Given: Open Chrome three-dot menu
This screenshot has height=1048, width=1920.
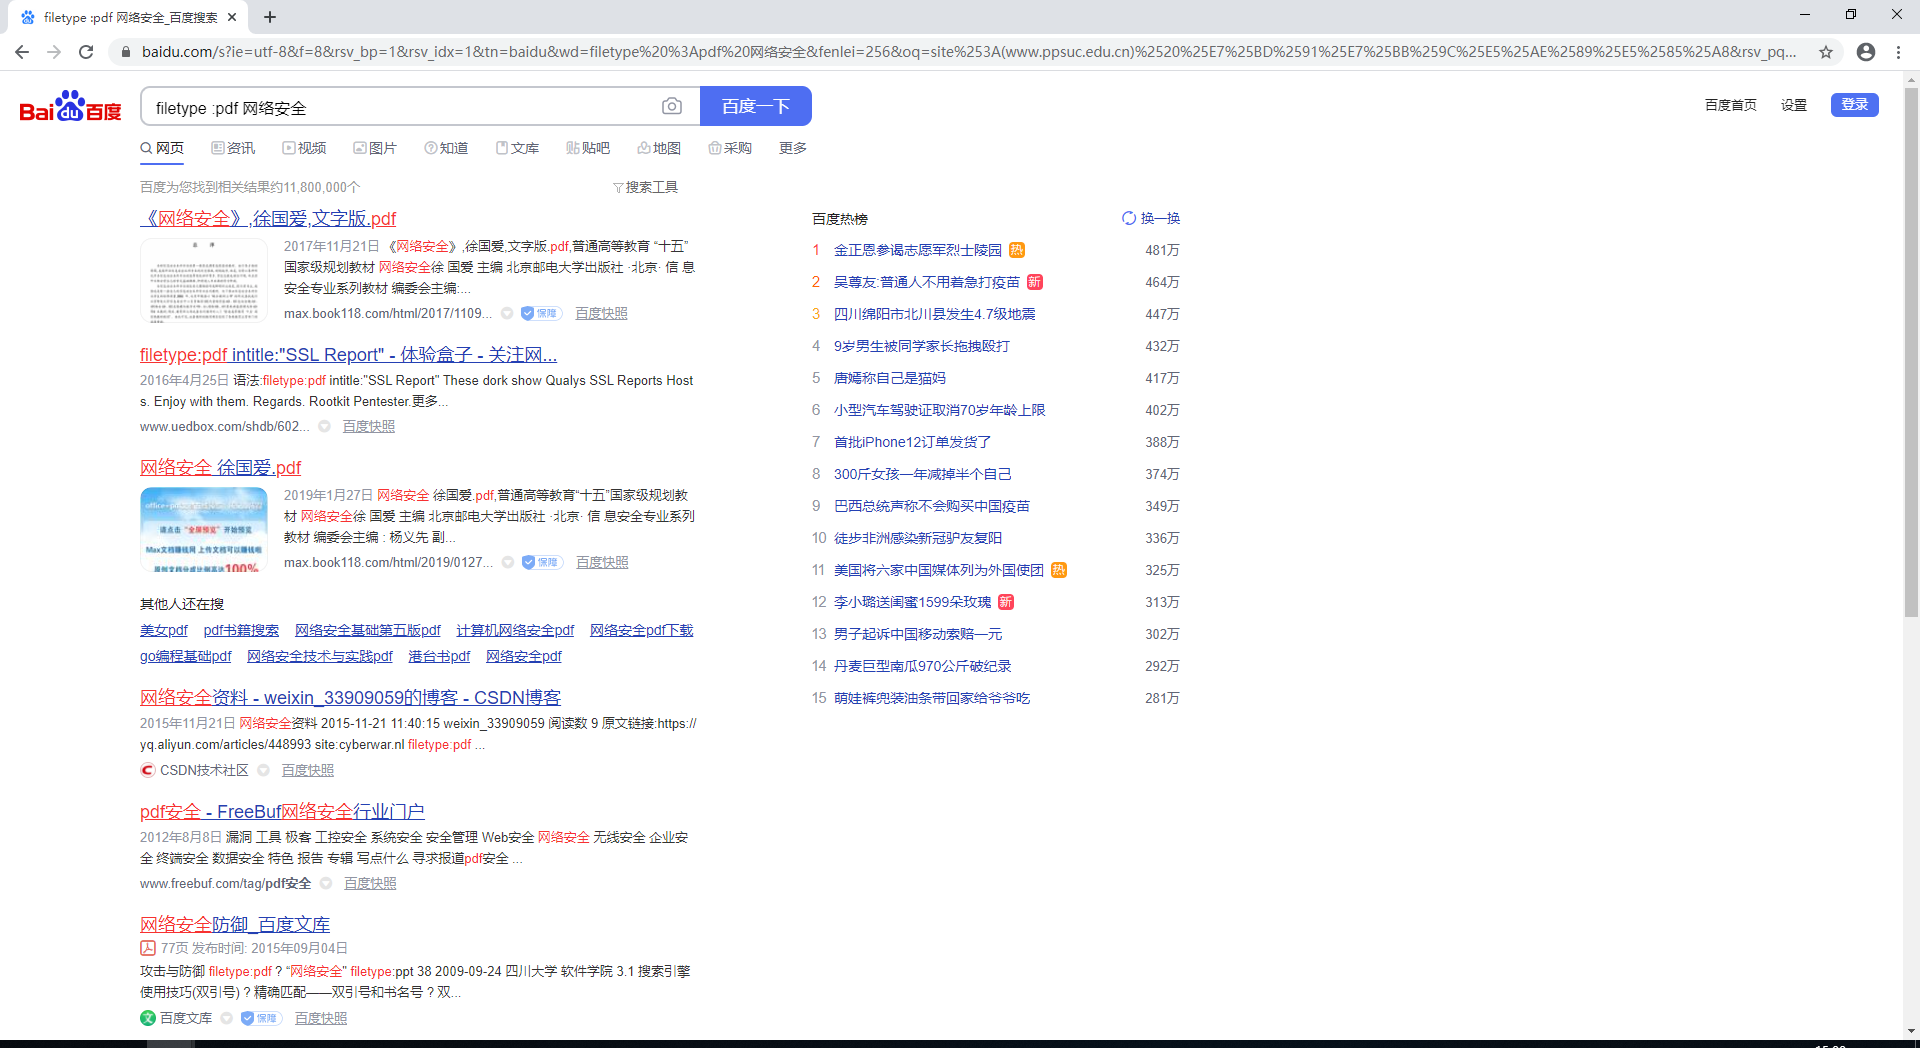Looking at the screenshot, I should coord(1898,52).
